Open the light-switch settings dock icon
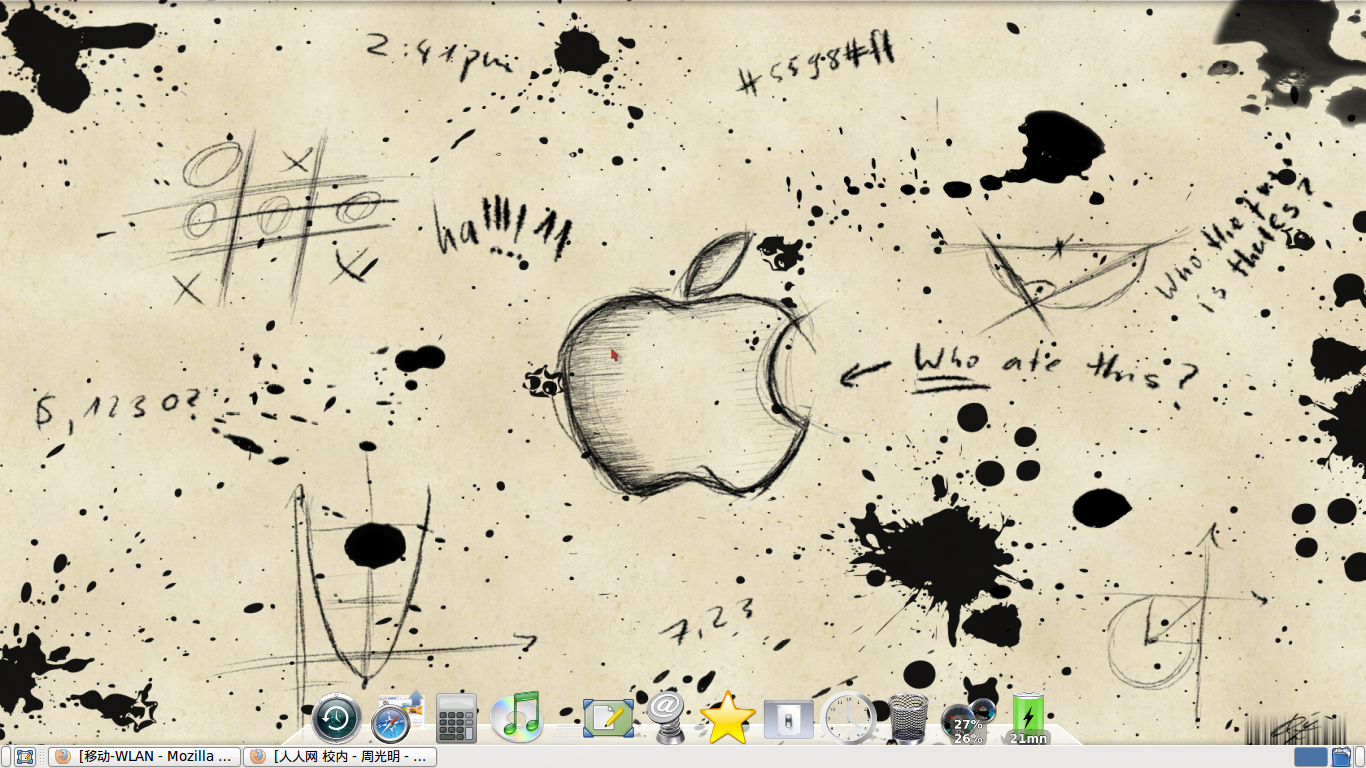Screen dimensions: 1366x768 788,719
